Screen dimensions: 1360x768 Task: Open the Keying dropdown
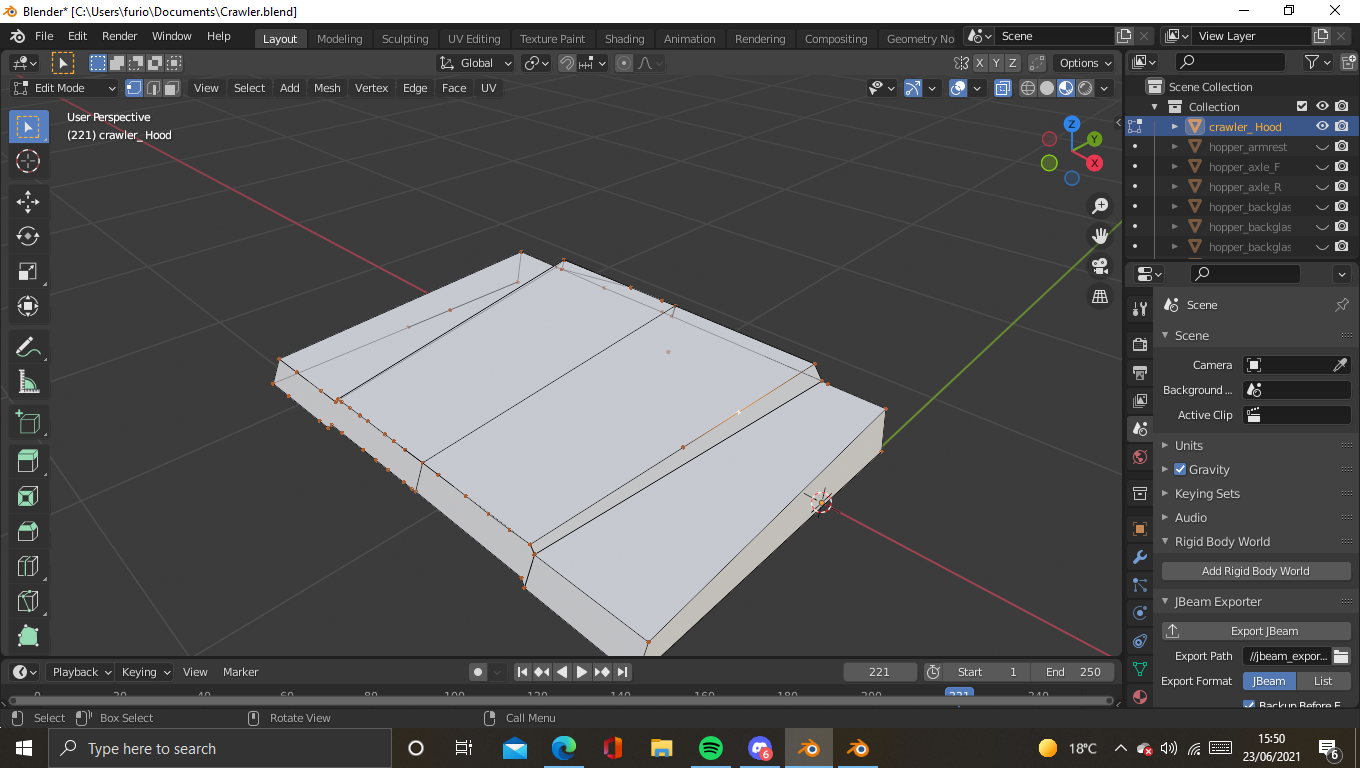[x=146, y=672]
